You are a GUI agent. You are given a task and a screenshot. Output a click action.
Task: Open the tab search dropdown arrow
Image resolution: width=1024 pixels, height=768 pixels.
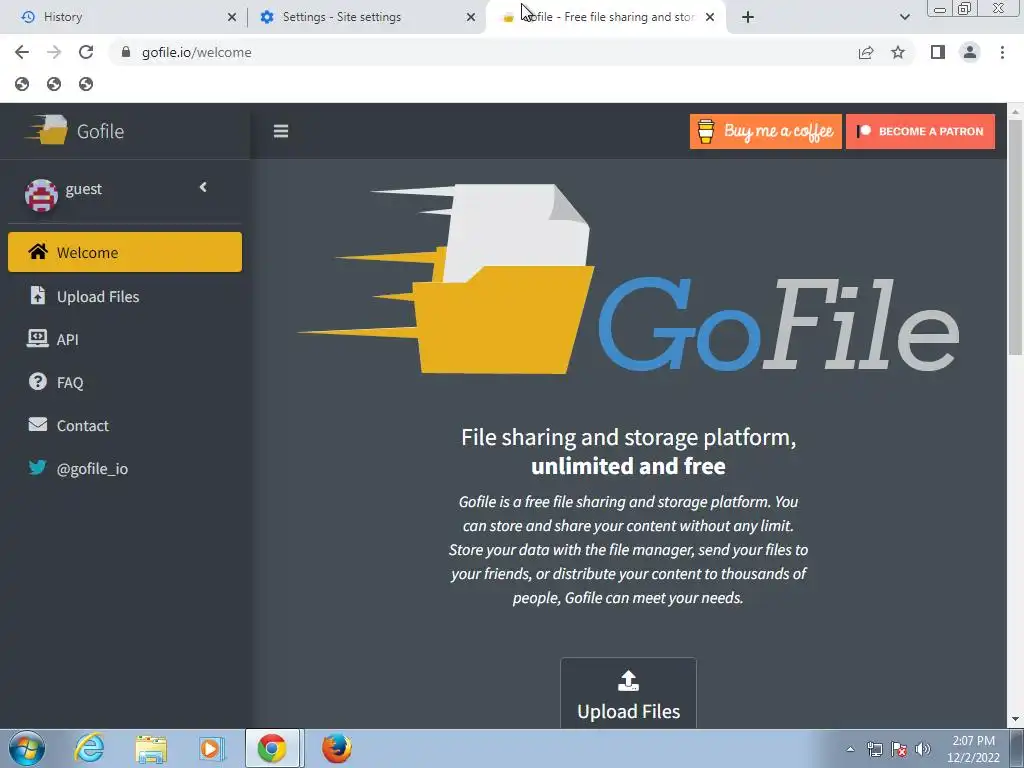[904, 17]
